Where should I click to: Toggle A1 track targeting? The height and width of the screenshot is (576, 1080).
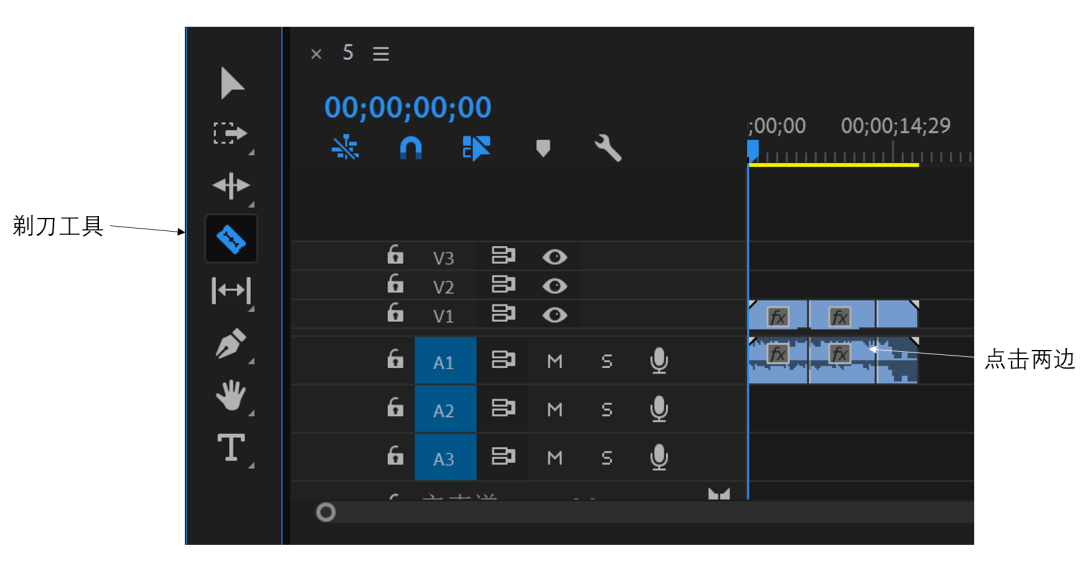445,360
